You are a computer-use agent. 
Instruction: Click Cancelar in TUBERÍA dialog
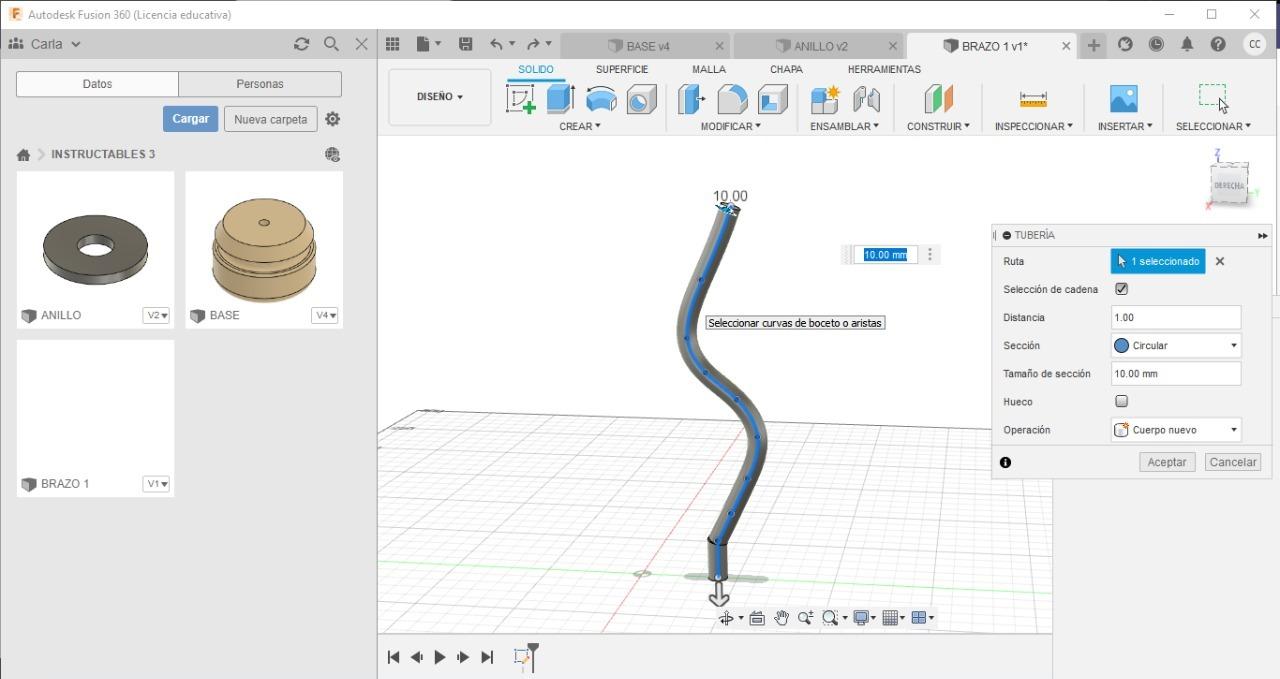click(x=1232, y=462)
